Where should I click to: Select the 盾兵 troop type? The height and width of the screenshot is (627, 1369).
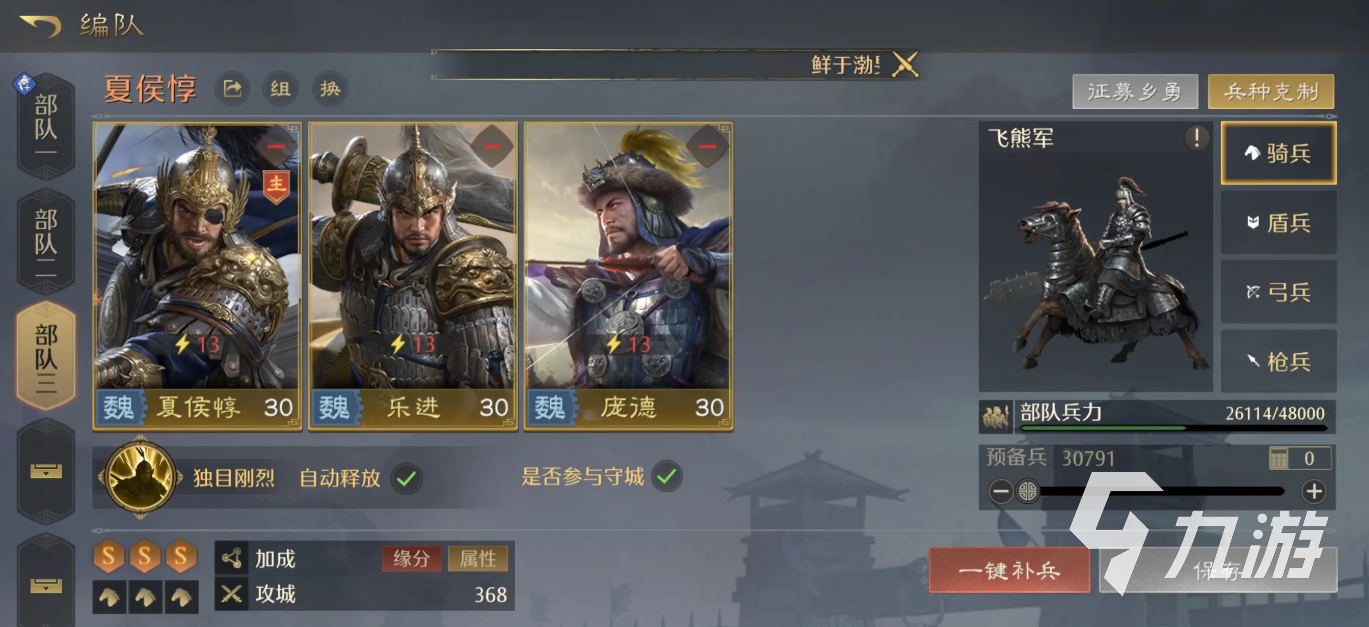coord(1279,223)
